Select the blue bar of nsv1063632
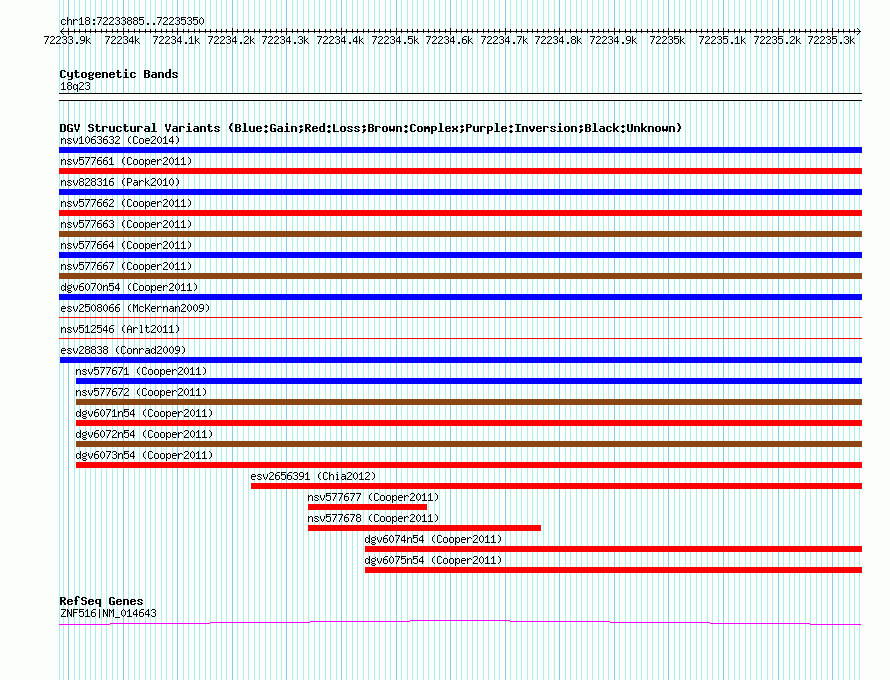This screenshot has width=890, height=680. (x=460, y=150)
